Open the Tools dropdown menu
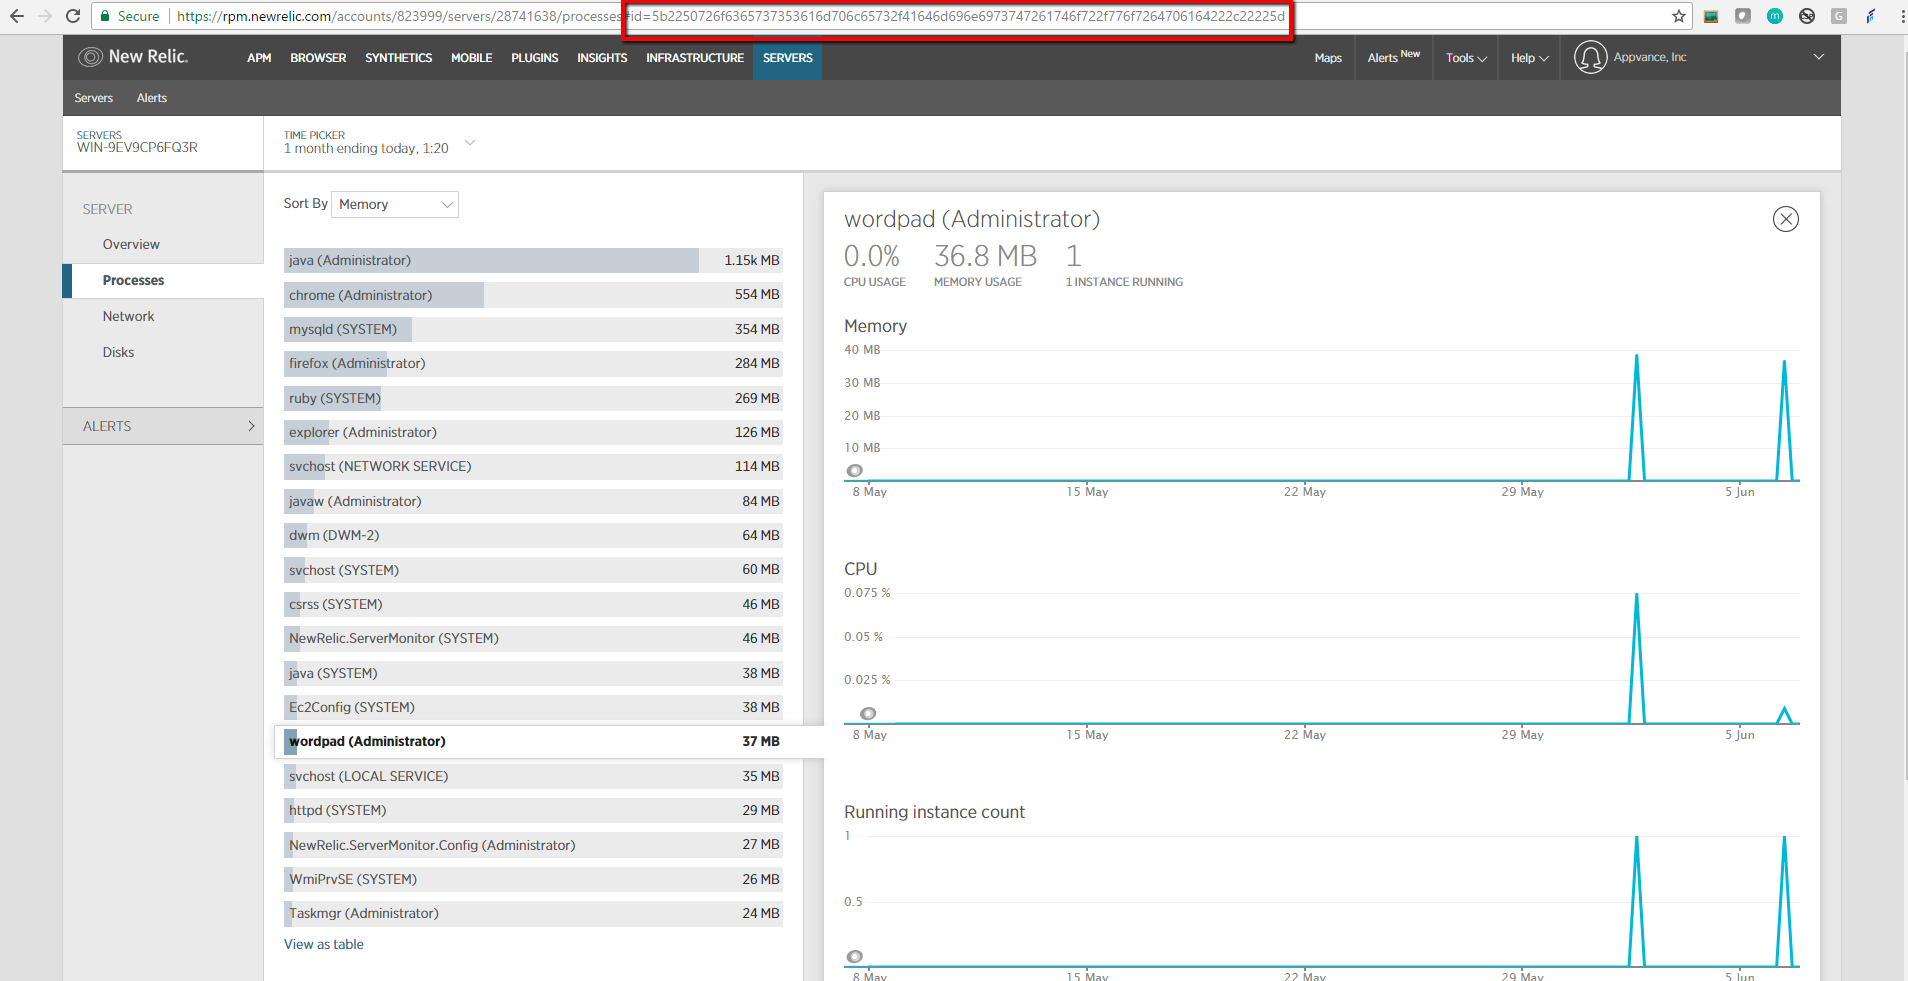The width and height of the screenshot is (1908, 981). pyautogui.click(x=1466, y=58)
